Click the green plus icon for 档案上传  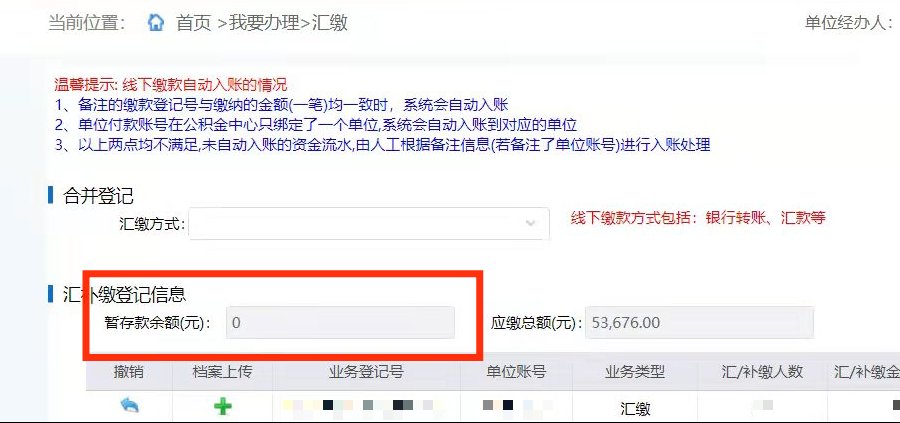tap(223, 406)
